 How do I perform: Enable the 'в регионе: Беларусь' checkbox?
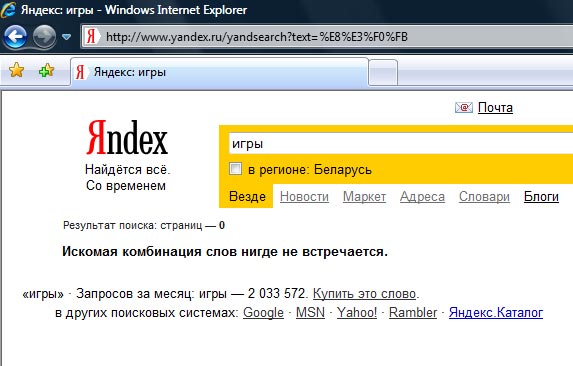pos(235,169)
